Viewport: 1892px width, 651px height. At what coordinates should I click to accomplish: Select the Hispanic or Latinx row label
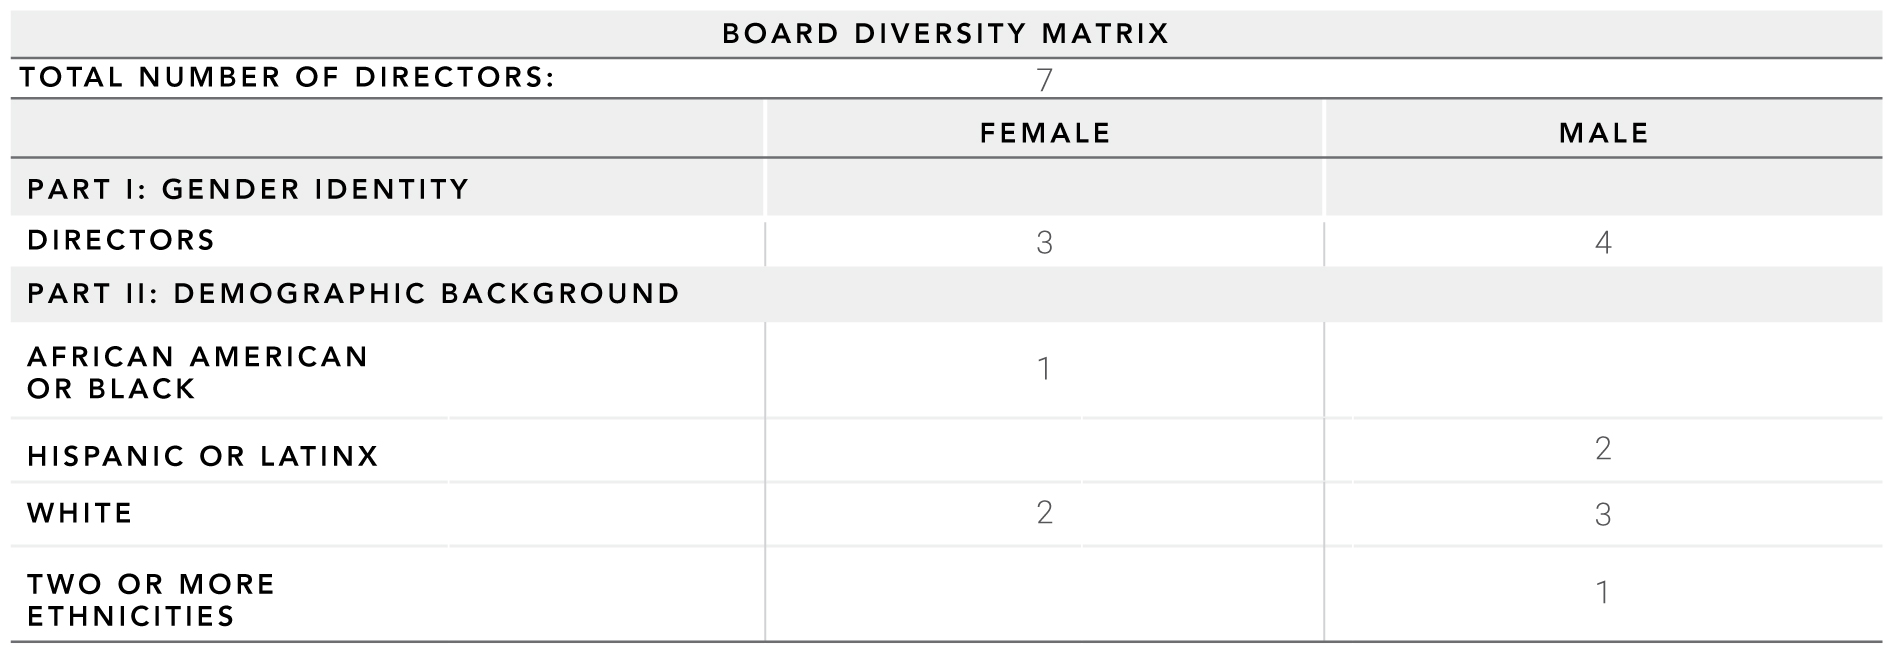coord(203,456)
